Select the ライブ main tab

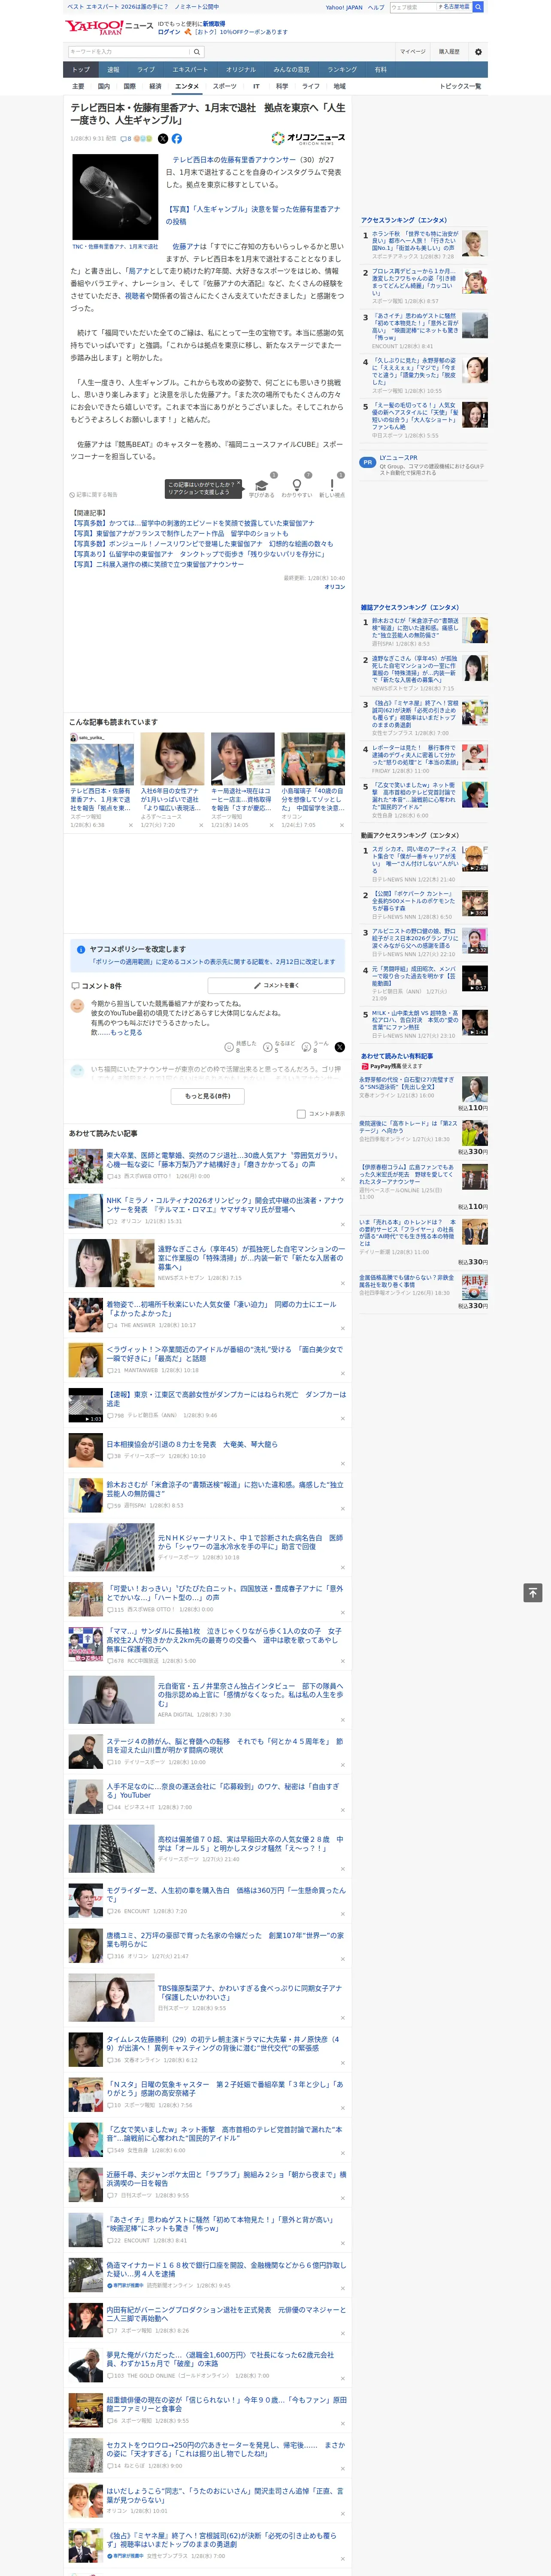146,70
